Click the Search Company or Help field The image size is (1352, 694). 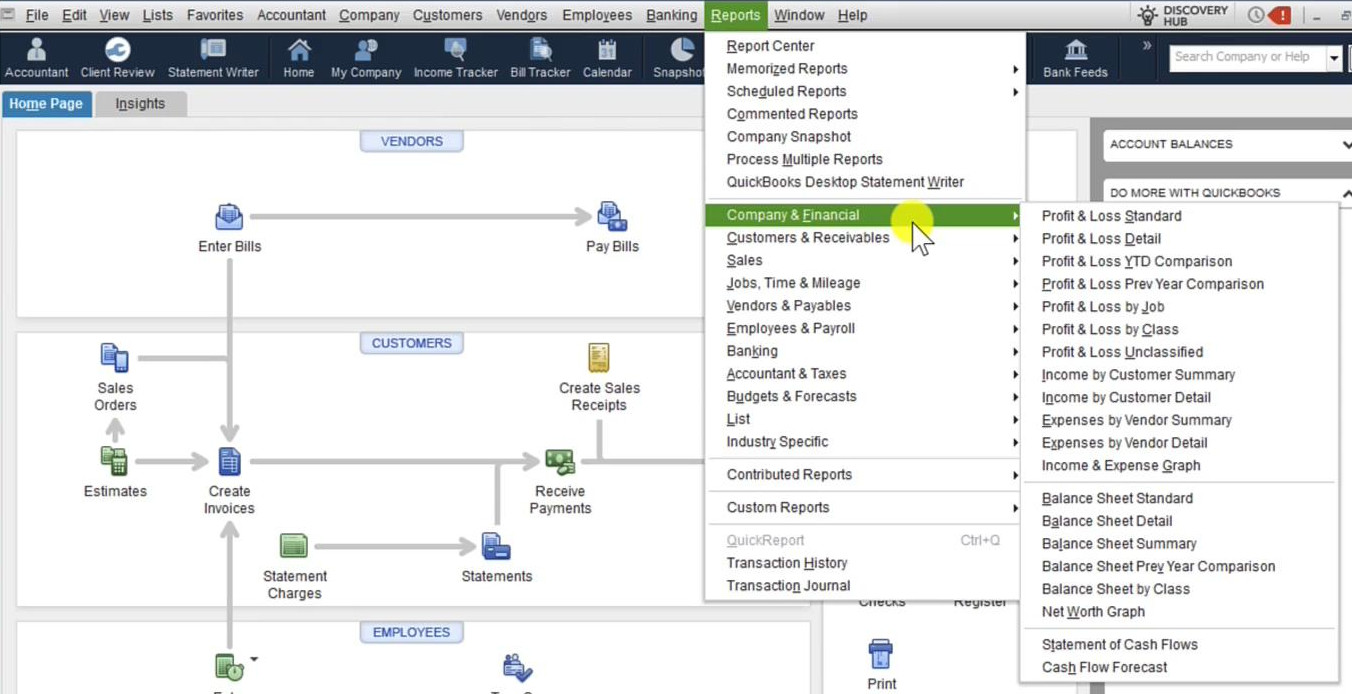click(x=1248, y=58)
